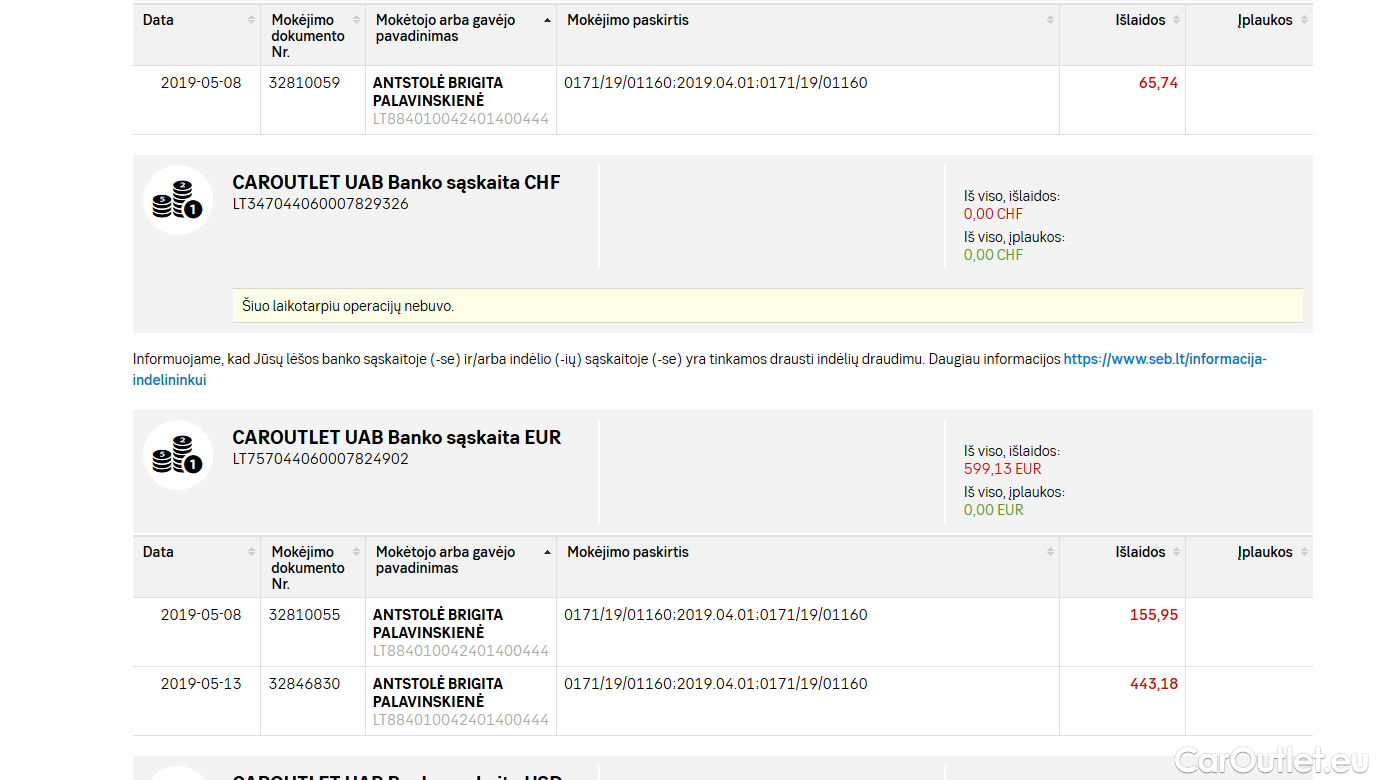Screen dimensions: 1379x780
Task: Click ANTSTOLĖ BRIGITA PALAVINSKIENĖ in the 32810055 row
Action: point(438,624)
